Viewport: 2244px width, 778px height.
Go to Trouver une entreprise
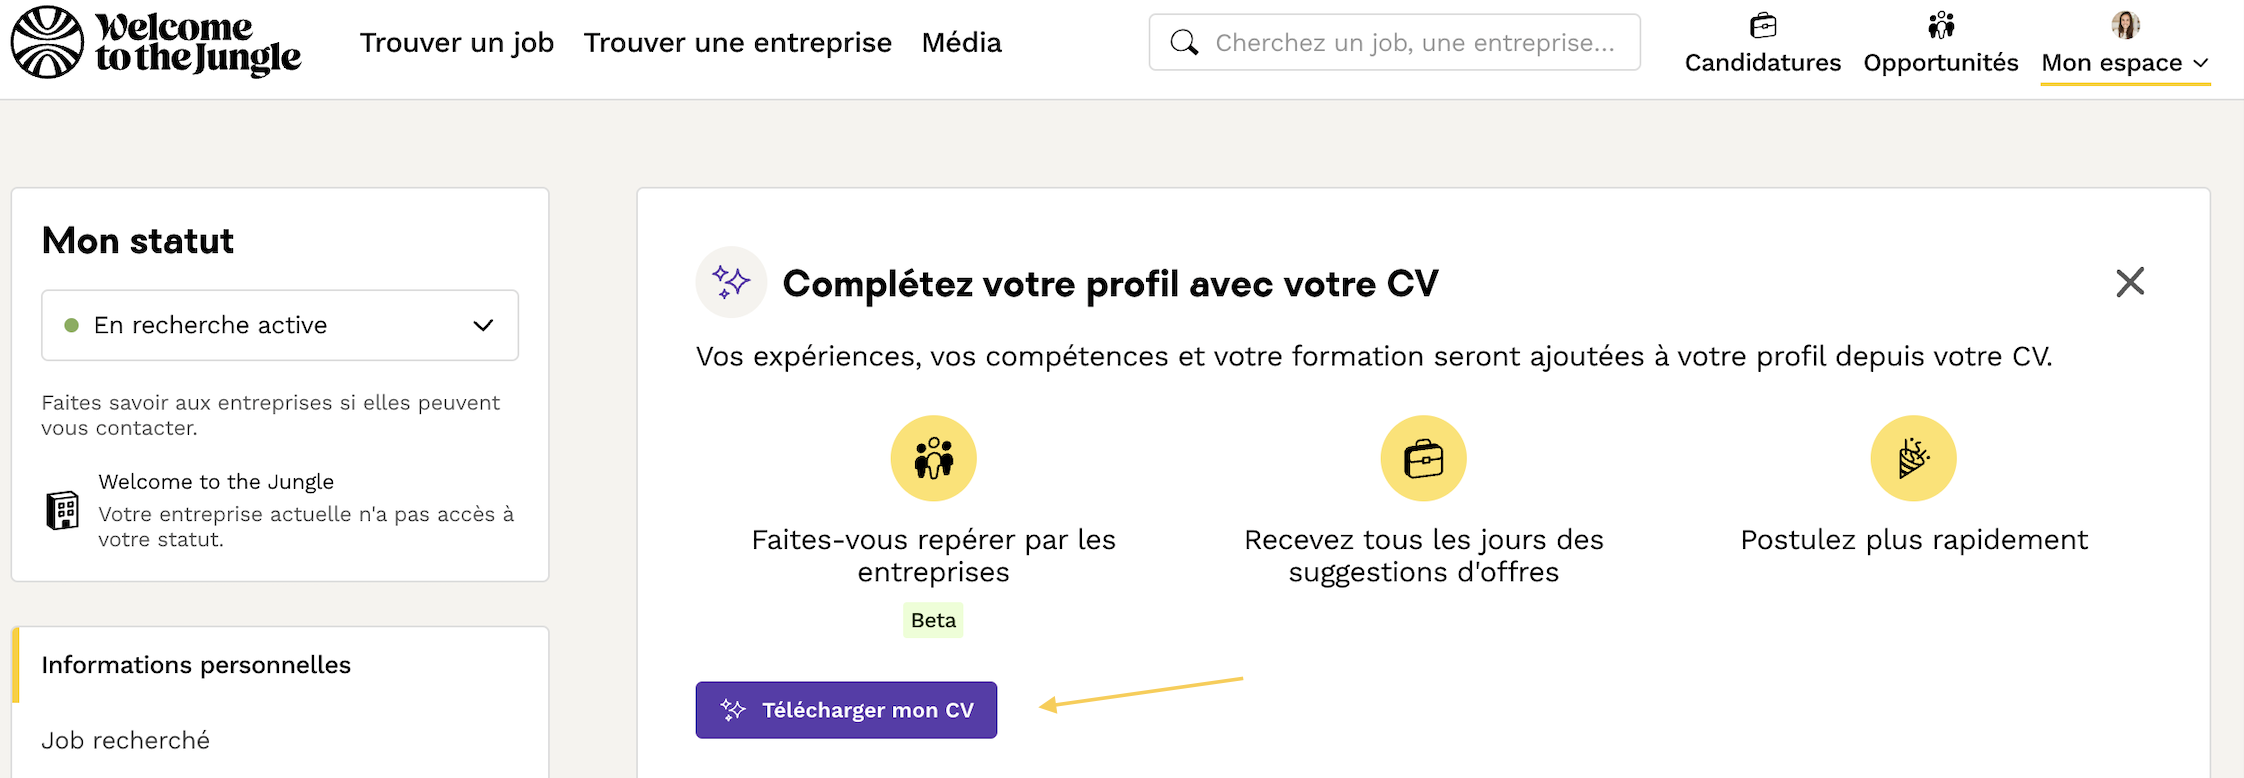coord(737,43)
